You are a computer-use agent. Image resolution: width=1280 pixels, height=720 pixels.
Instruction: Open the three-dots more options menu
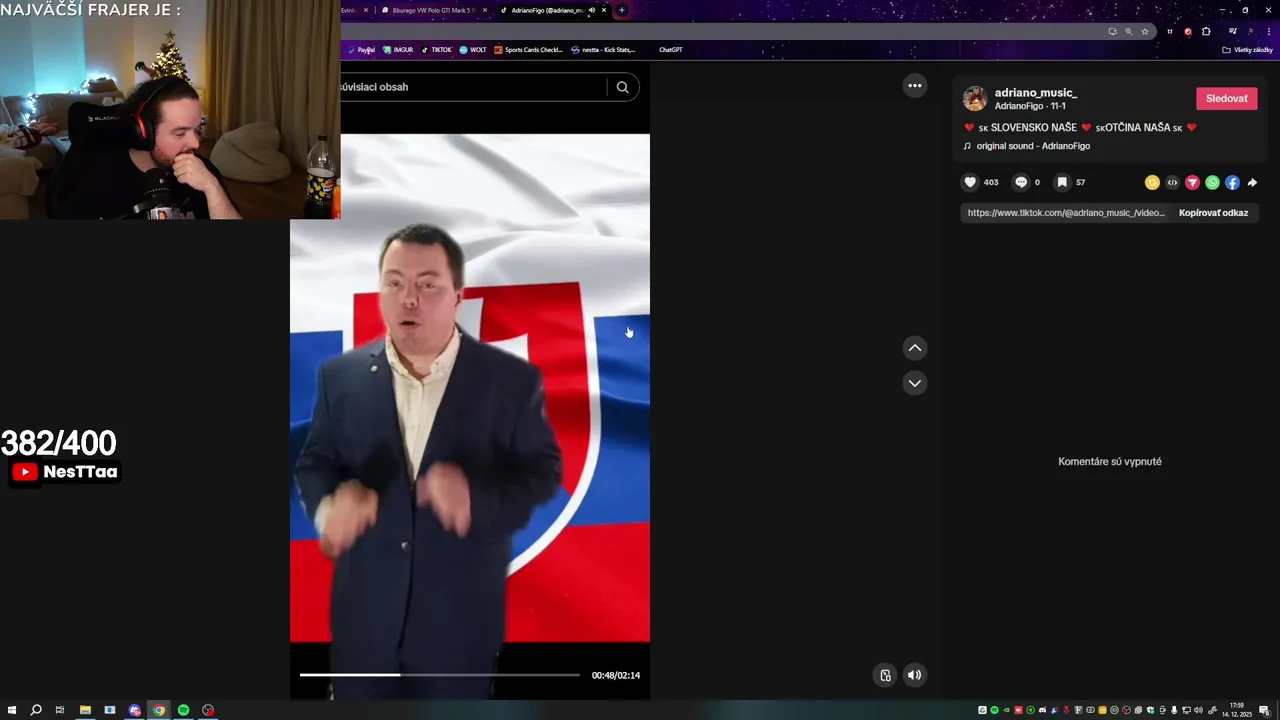914,86
